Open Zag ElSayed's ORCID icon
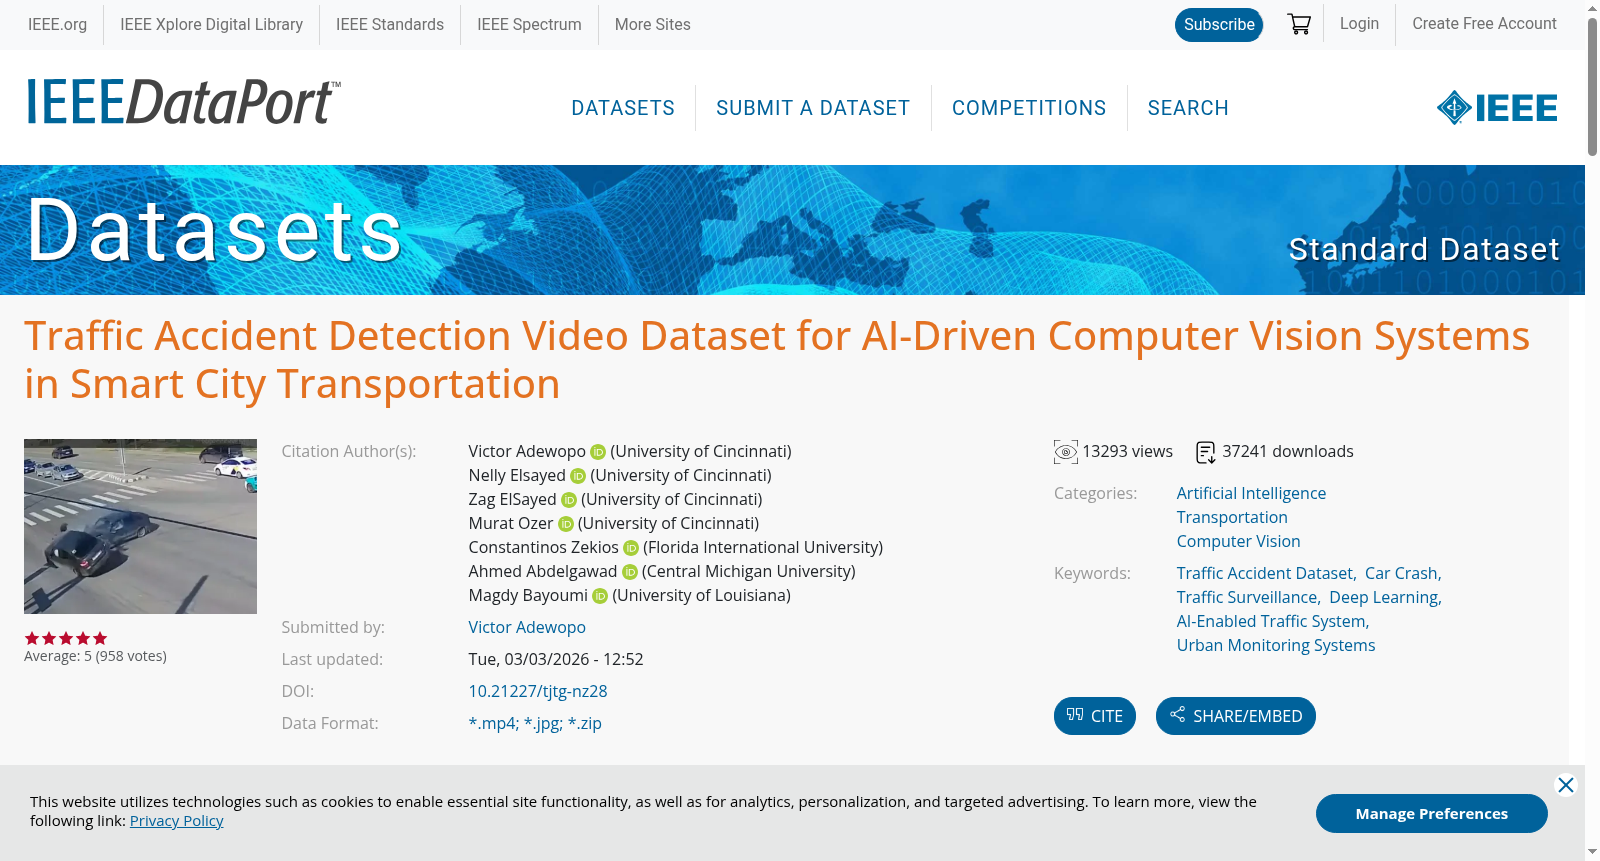Screen dimensions: 1600x861 coord(569,500)
